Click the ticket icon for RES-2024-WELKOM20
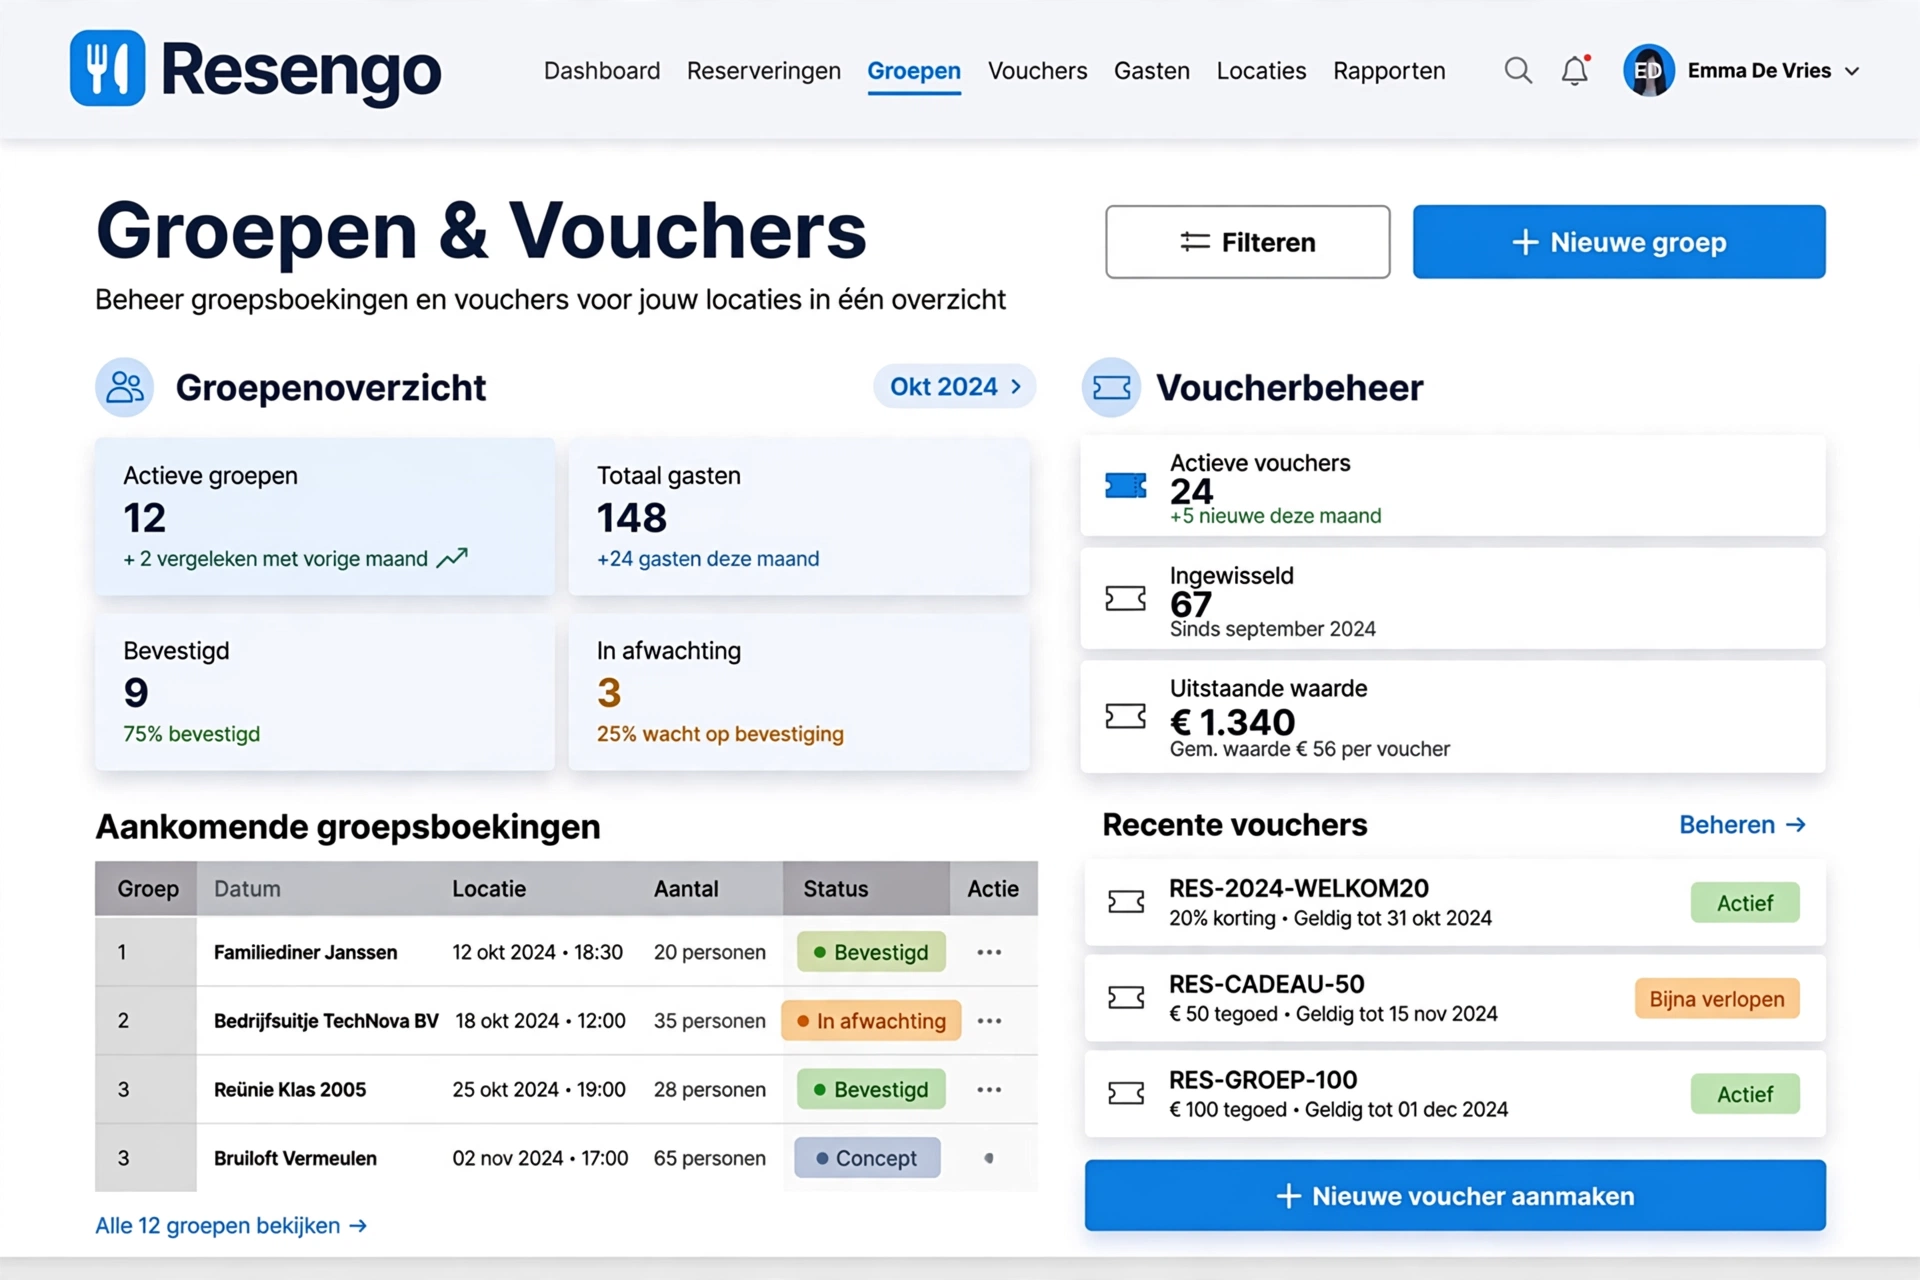Viewport: 1920px width, 1280px height. click(1126, 902)
